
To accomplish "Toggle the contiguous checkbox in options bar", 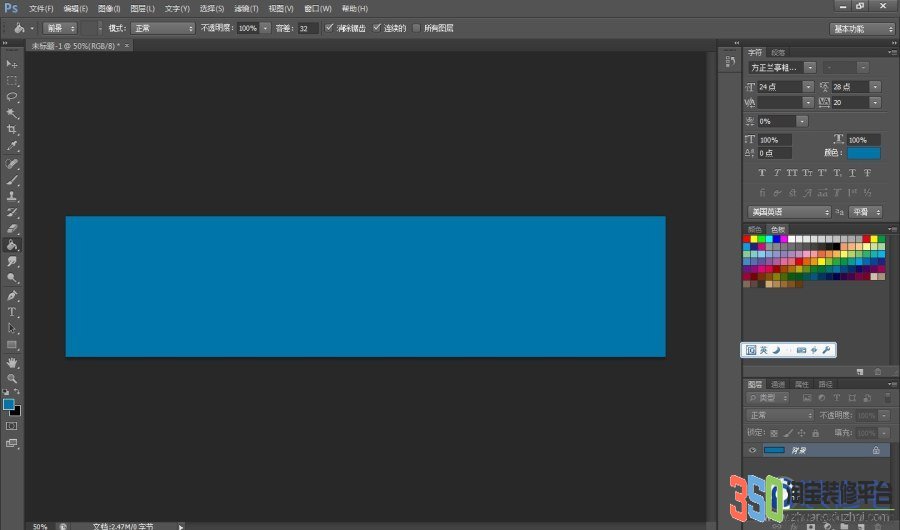I will [377, 28].
